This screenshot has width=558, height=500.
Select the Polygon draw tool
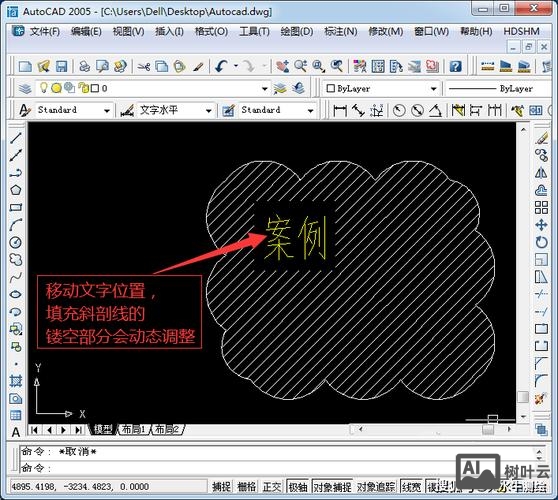16,190
